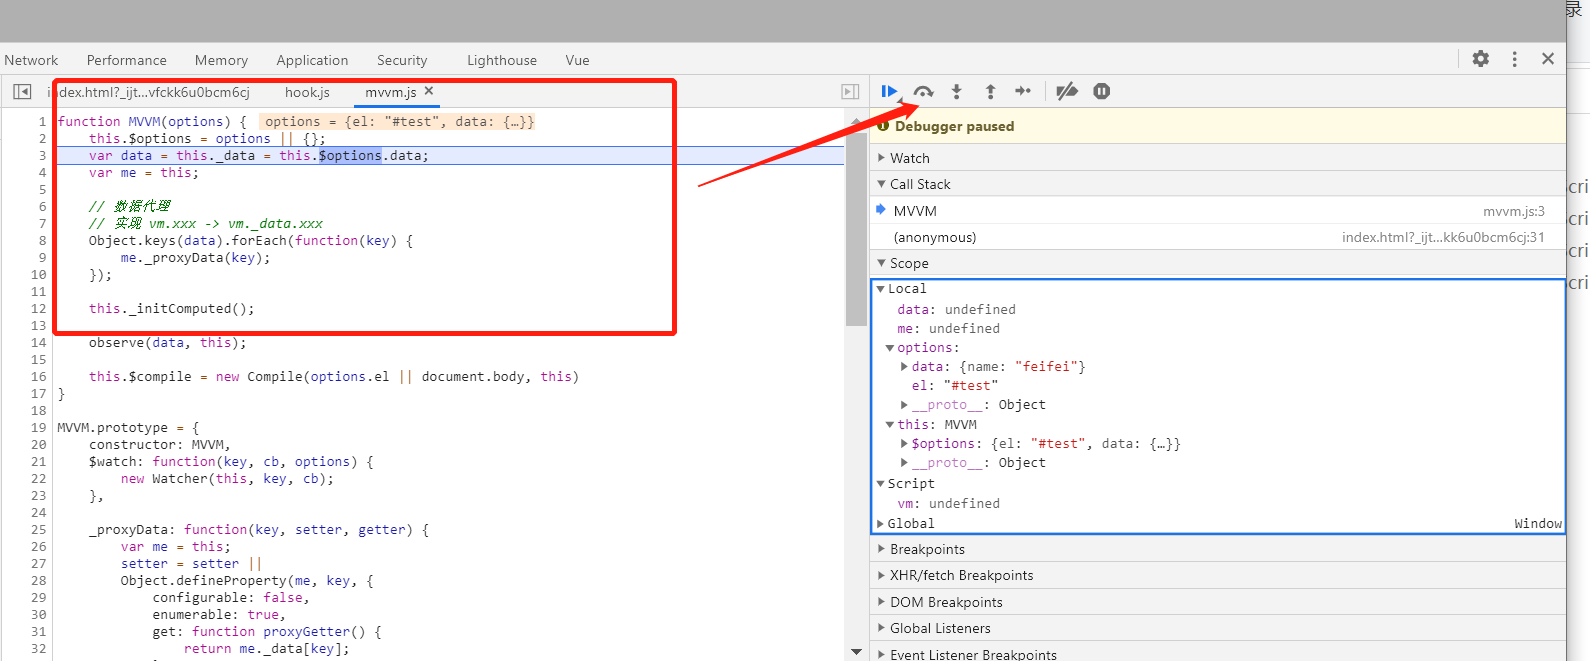Select the MVVM call stack frame

point(1218,211)
